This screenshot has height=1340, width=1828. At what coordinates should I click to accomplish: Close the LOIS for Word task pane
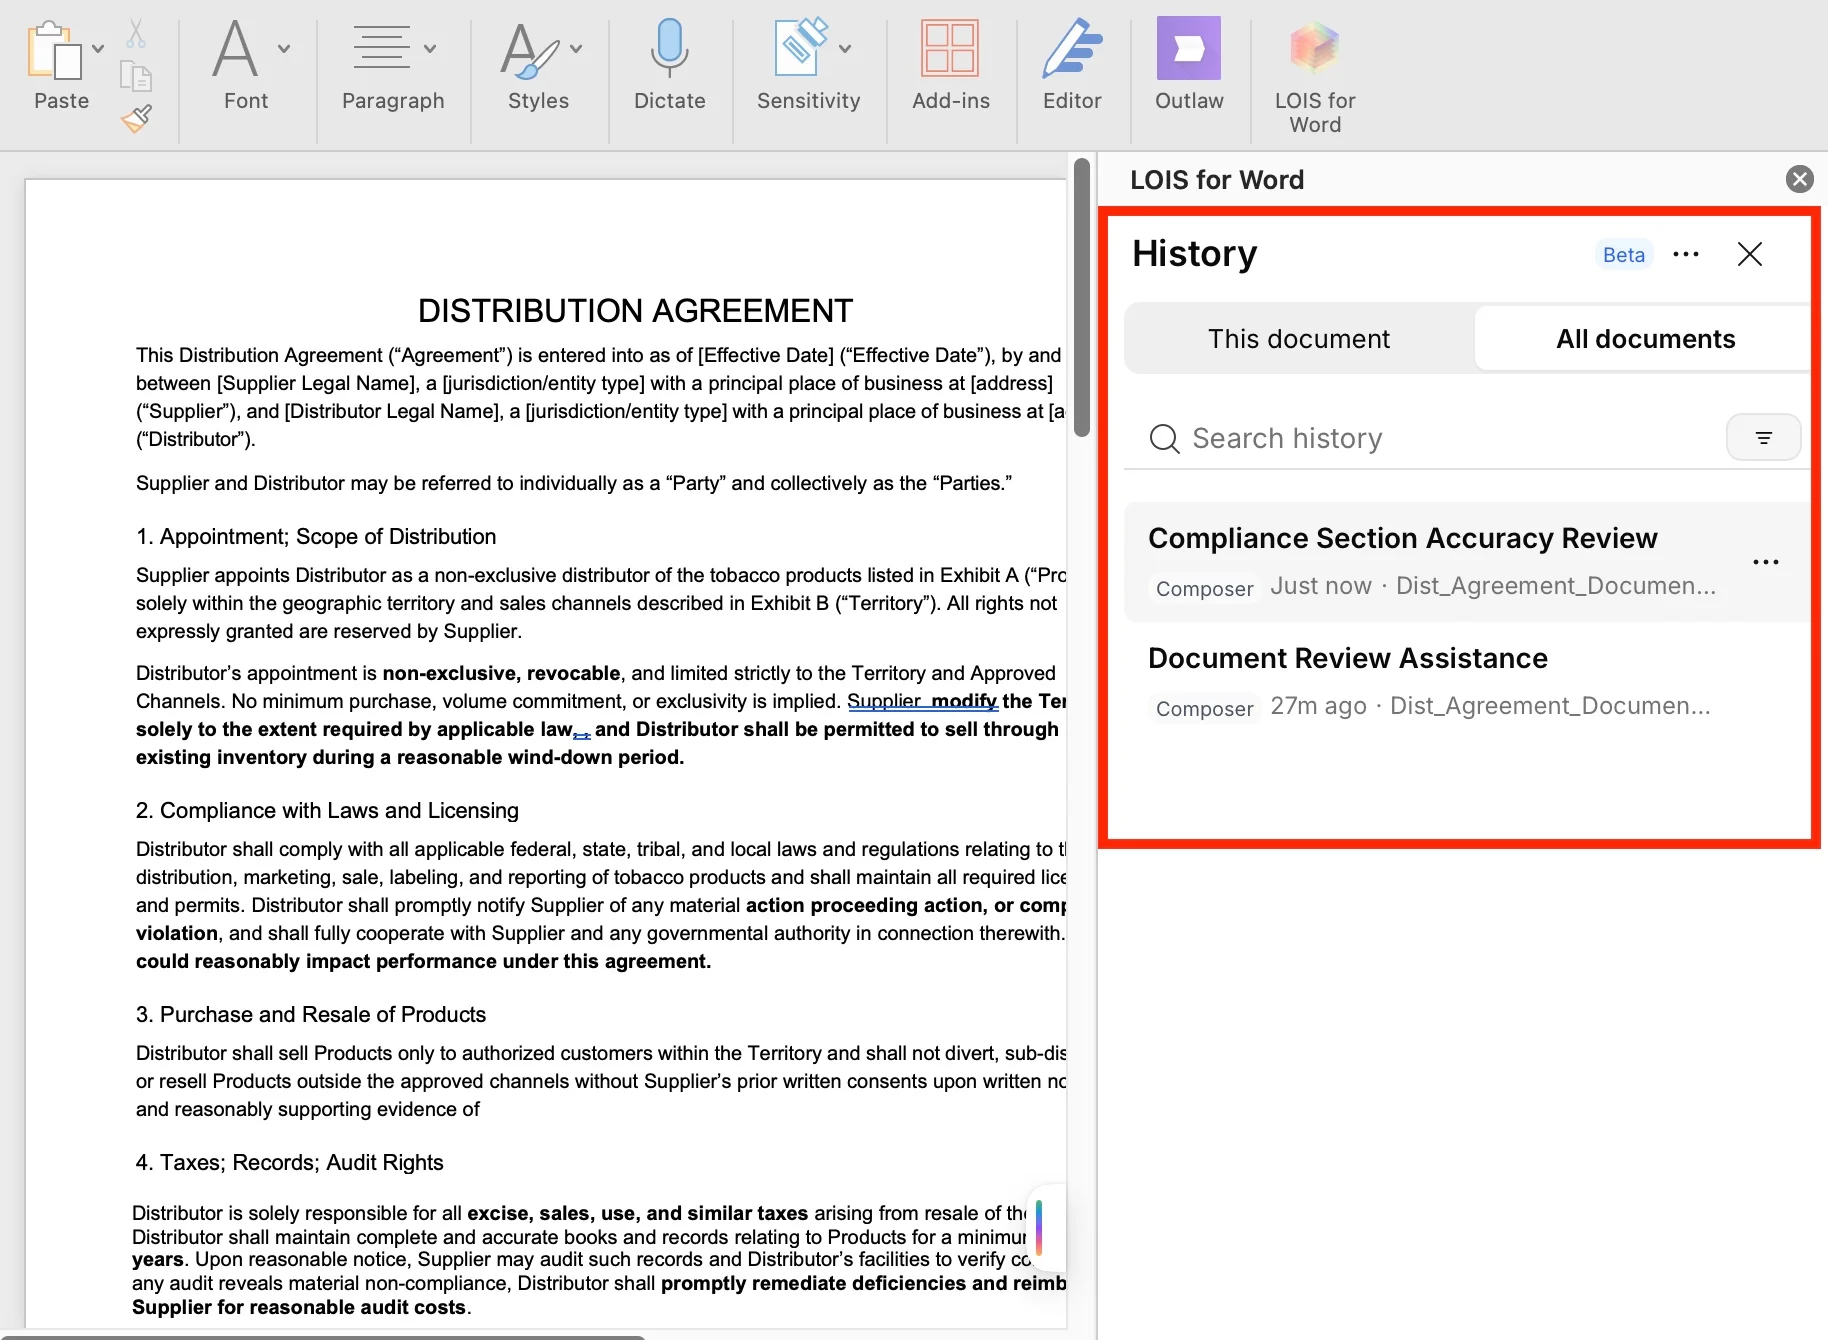1800,179
